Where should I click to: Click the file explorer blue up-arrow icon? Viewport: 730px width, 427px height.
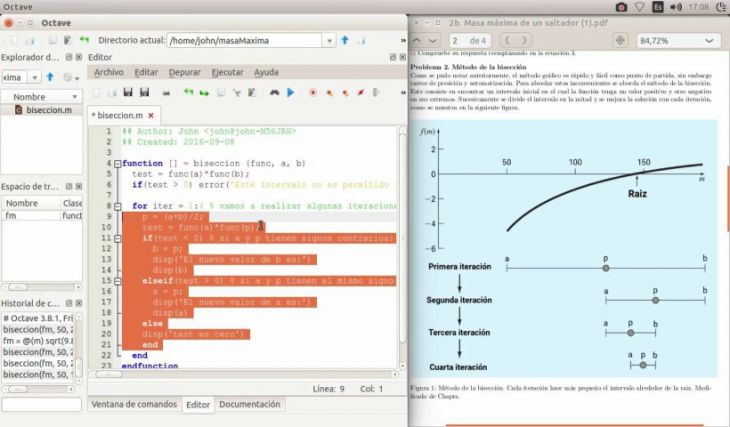click(50, 77)
